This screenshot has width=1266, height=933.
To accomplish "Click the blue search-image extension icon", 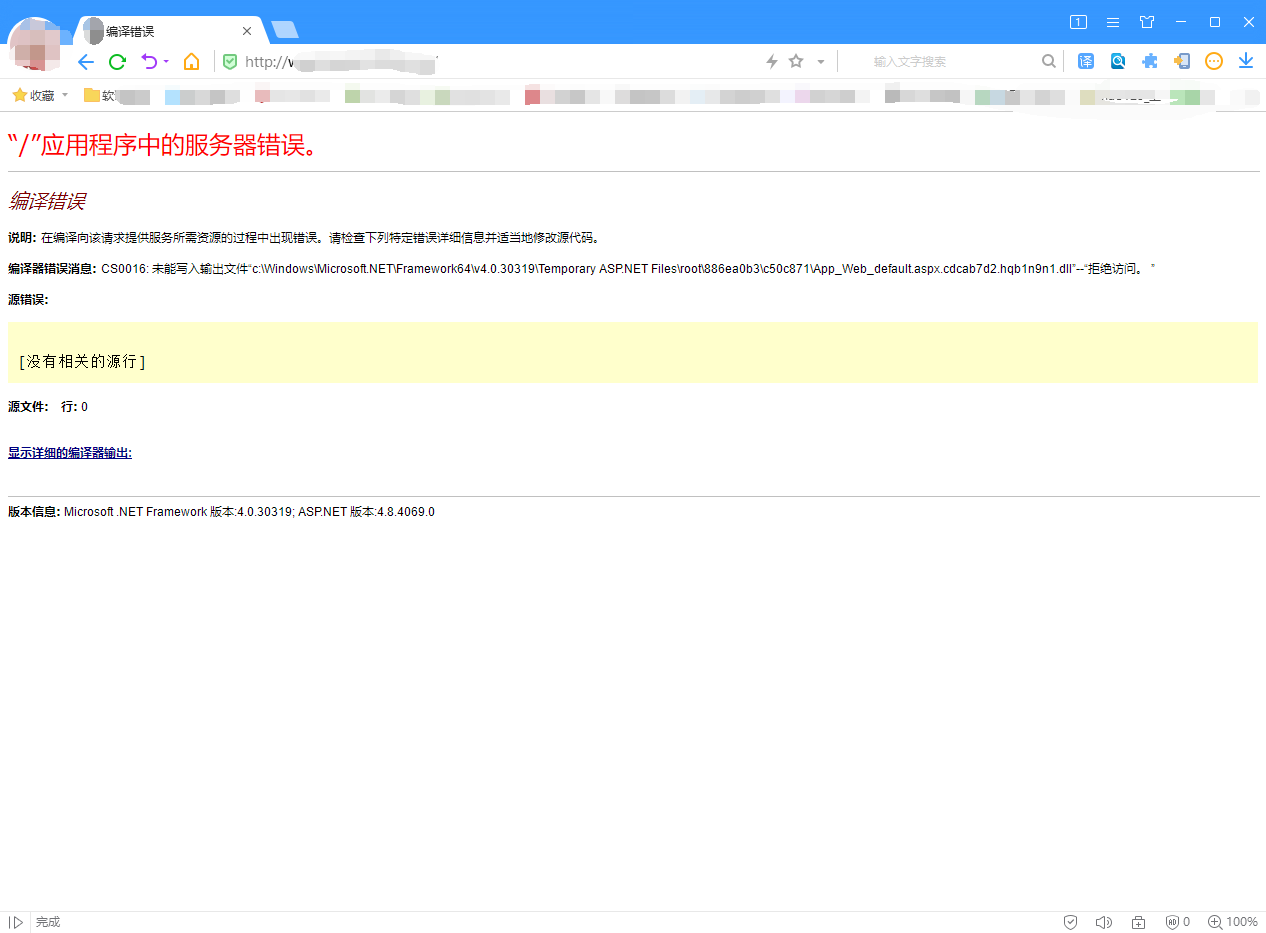I will [1118, 61].
